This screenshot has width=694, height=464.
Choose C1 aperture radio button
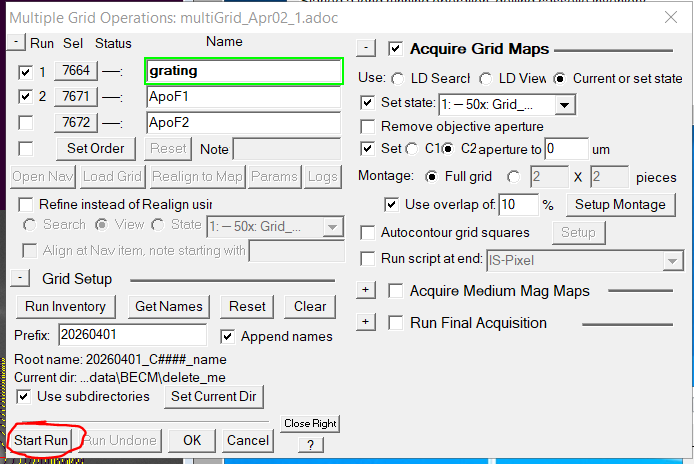click(412, 149)
